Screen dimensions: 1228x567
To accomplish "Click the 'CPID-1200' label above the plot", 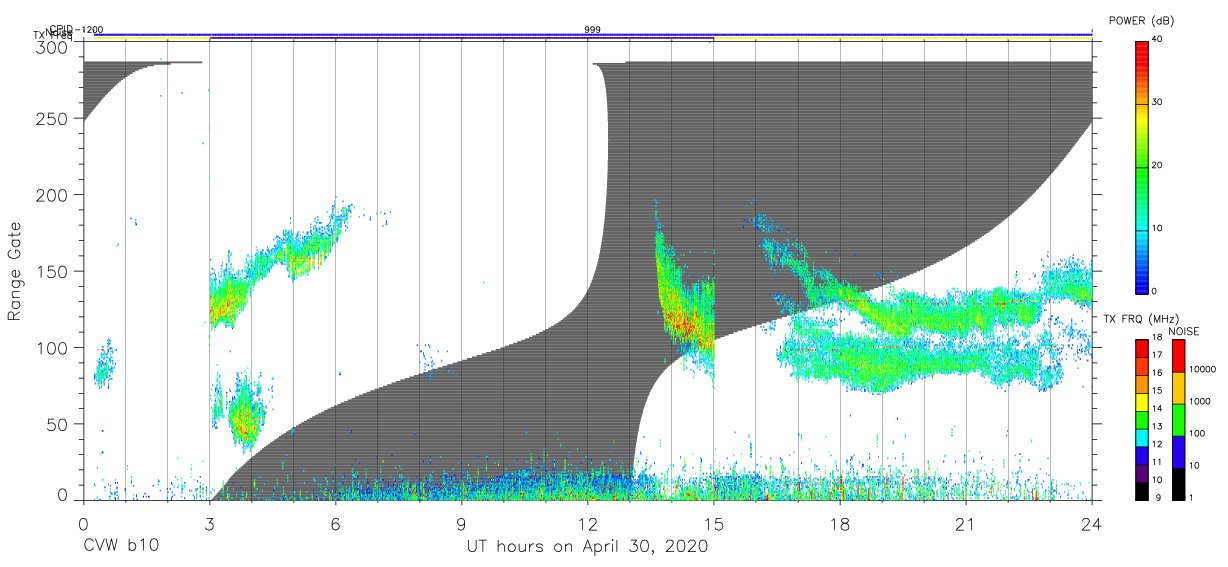I will [x=76, y=30].
